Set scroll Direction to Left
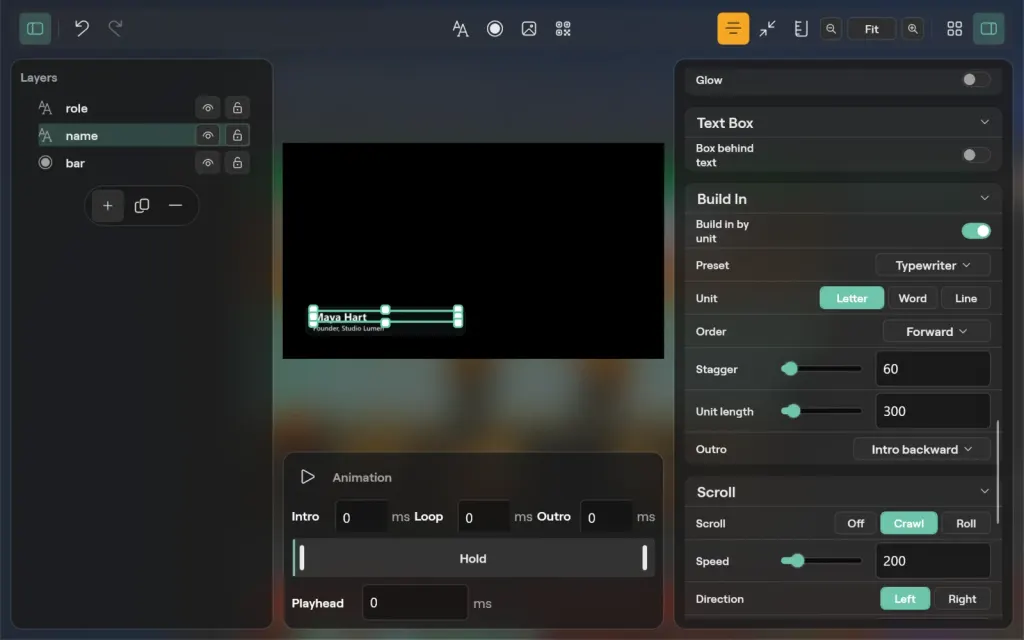1024x640 pixels. tap(904, 599)
